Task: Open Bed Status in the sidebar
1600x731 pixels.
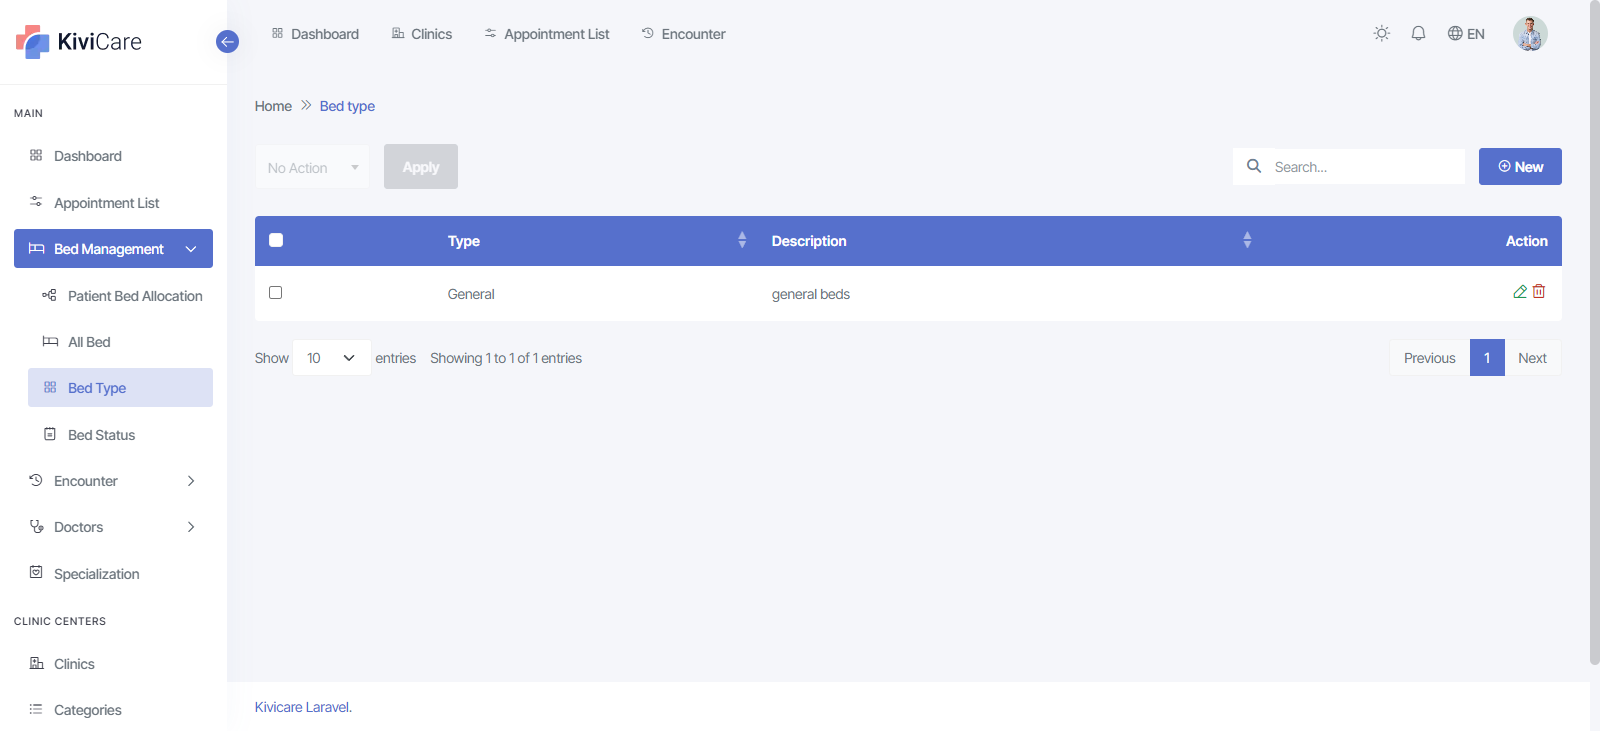Action: (x=101, y=435)
